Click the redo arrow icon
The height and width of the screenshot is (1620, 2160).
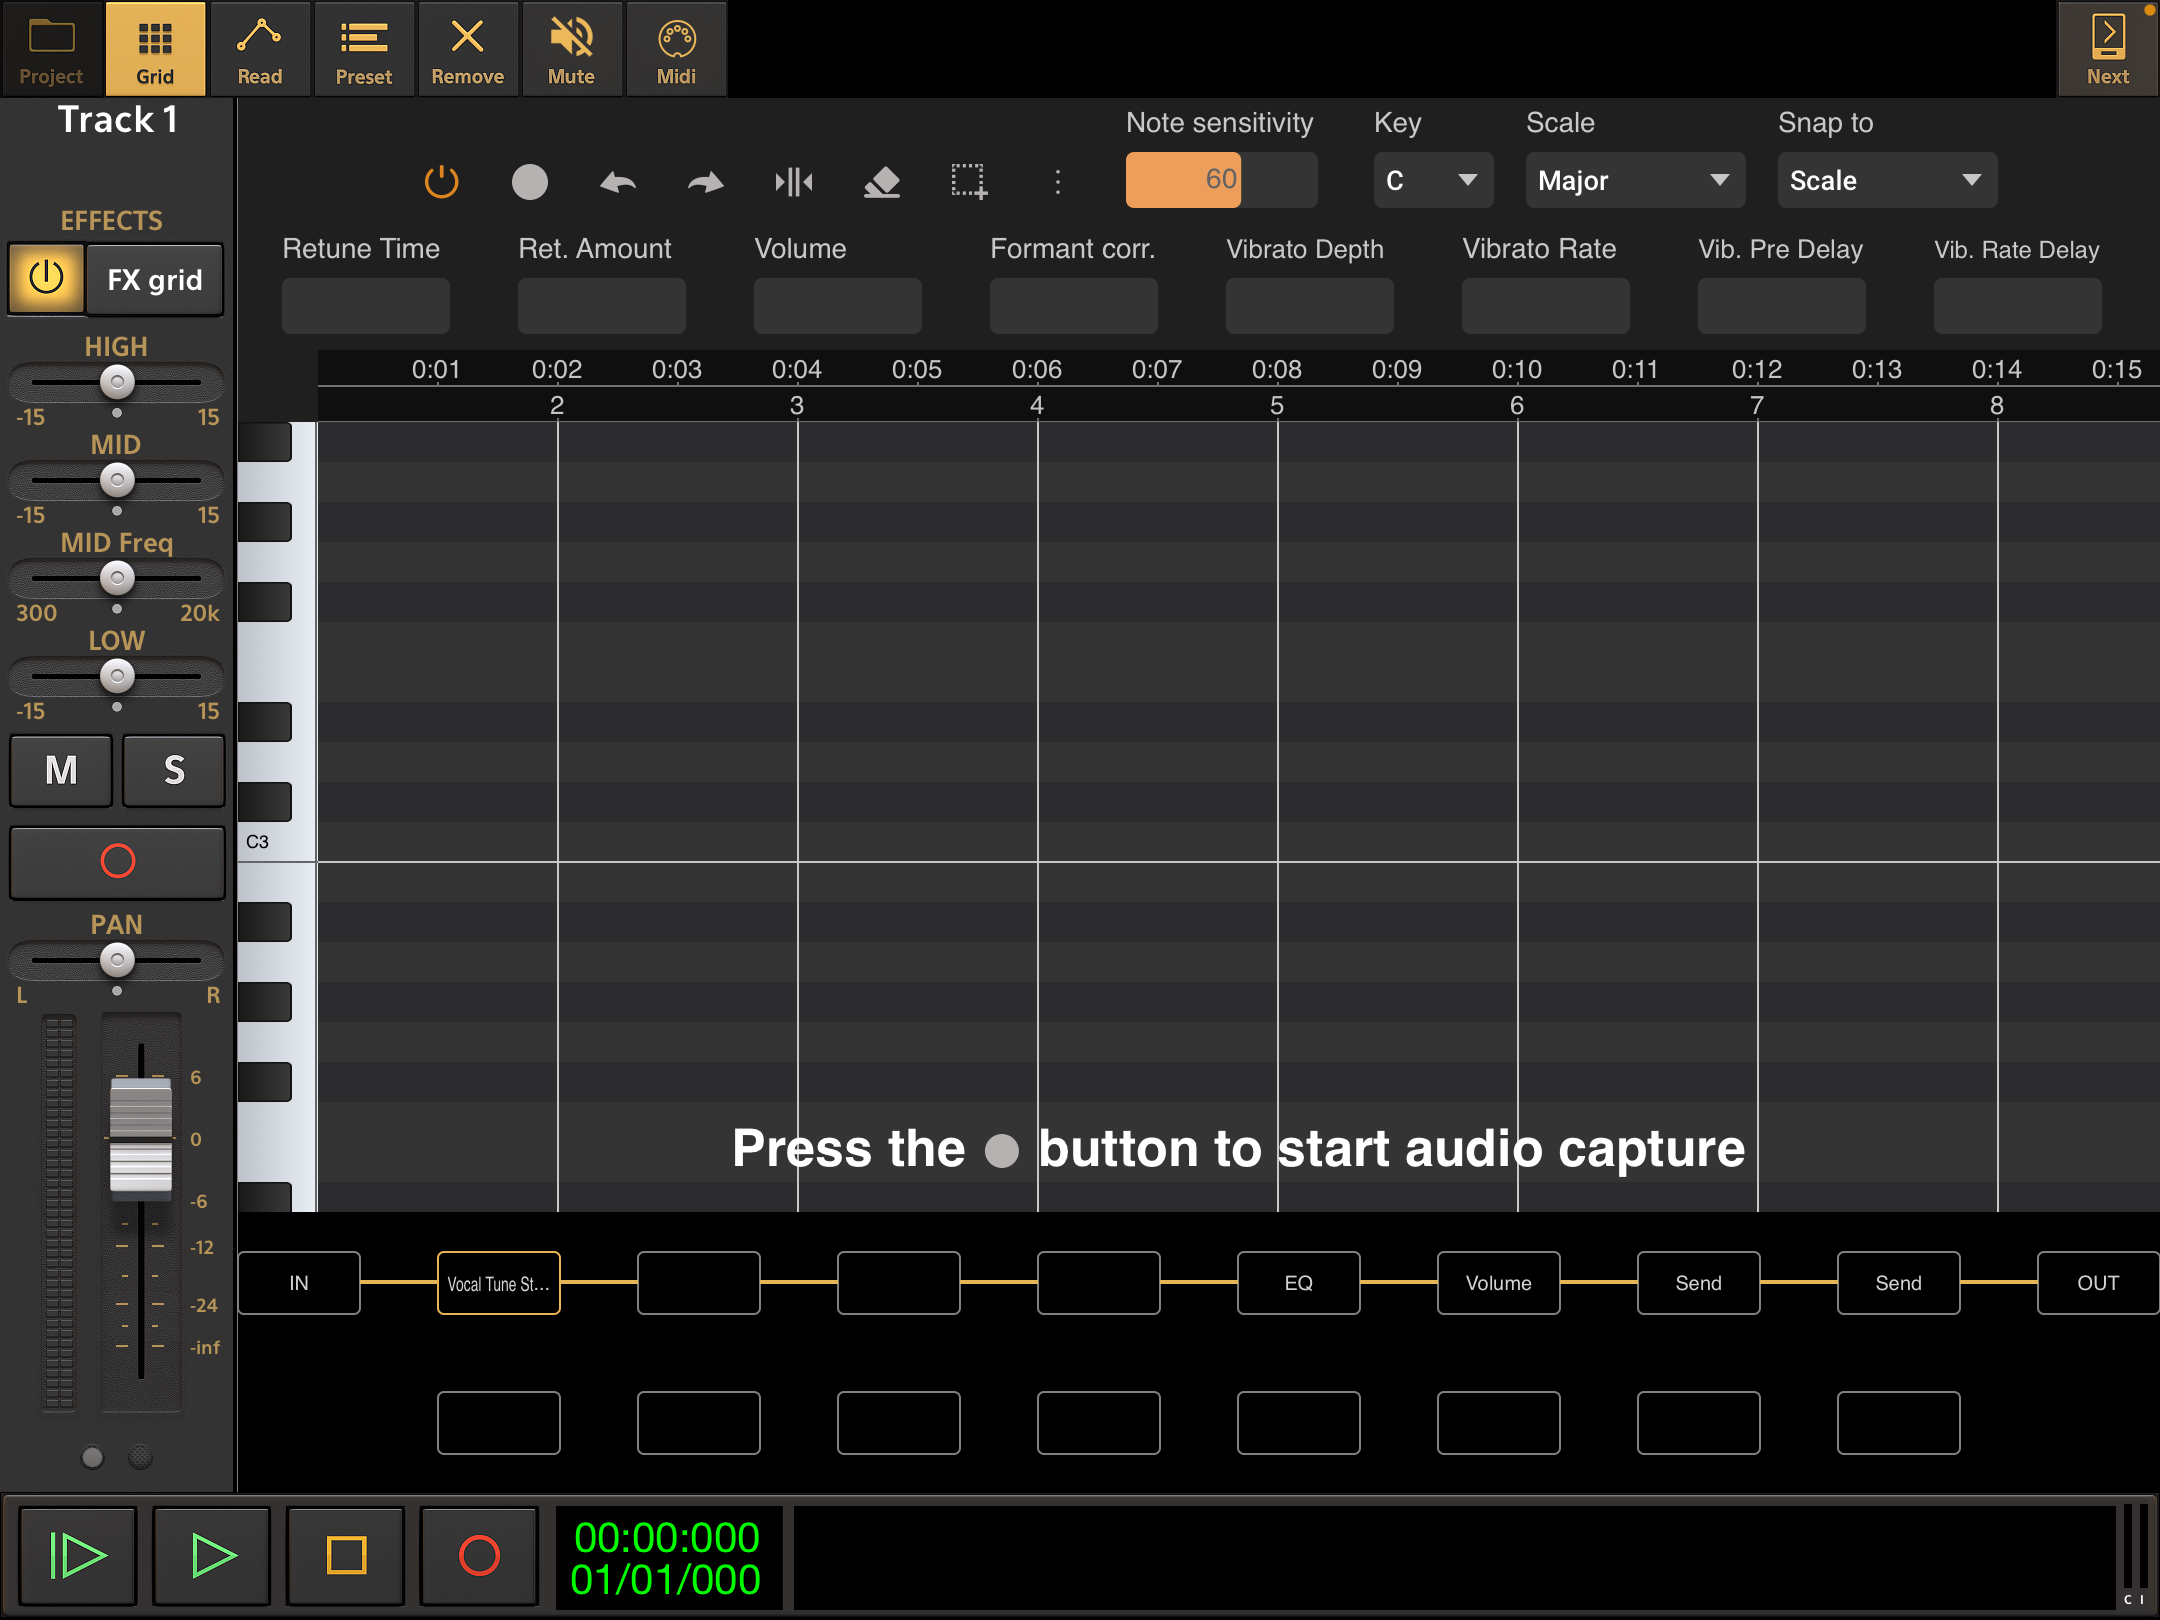706,182
